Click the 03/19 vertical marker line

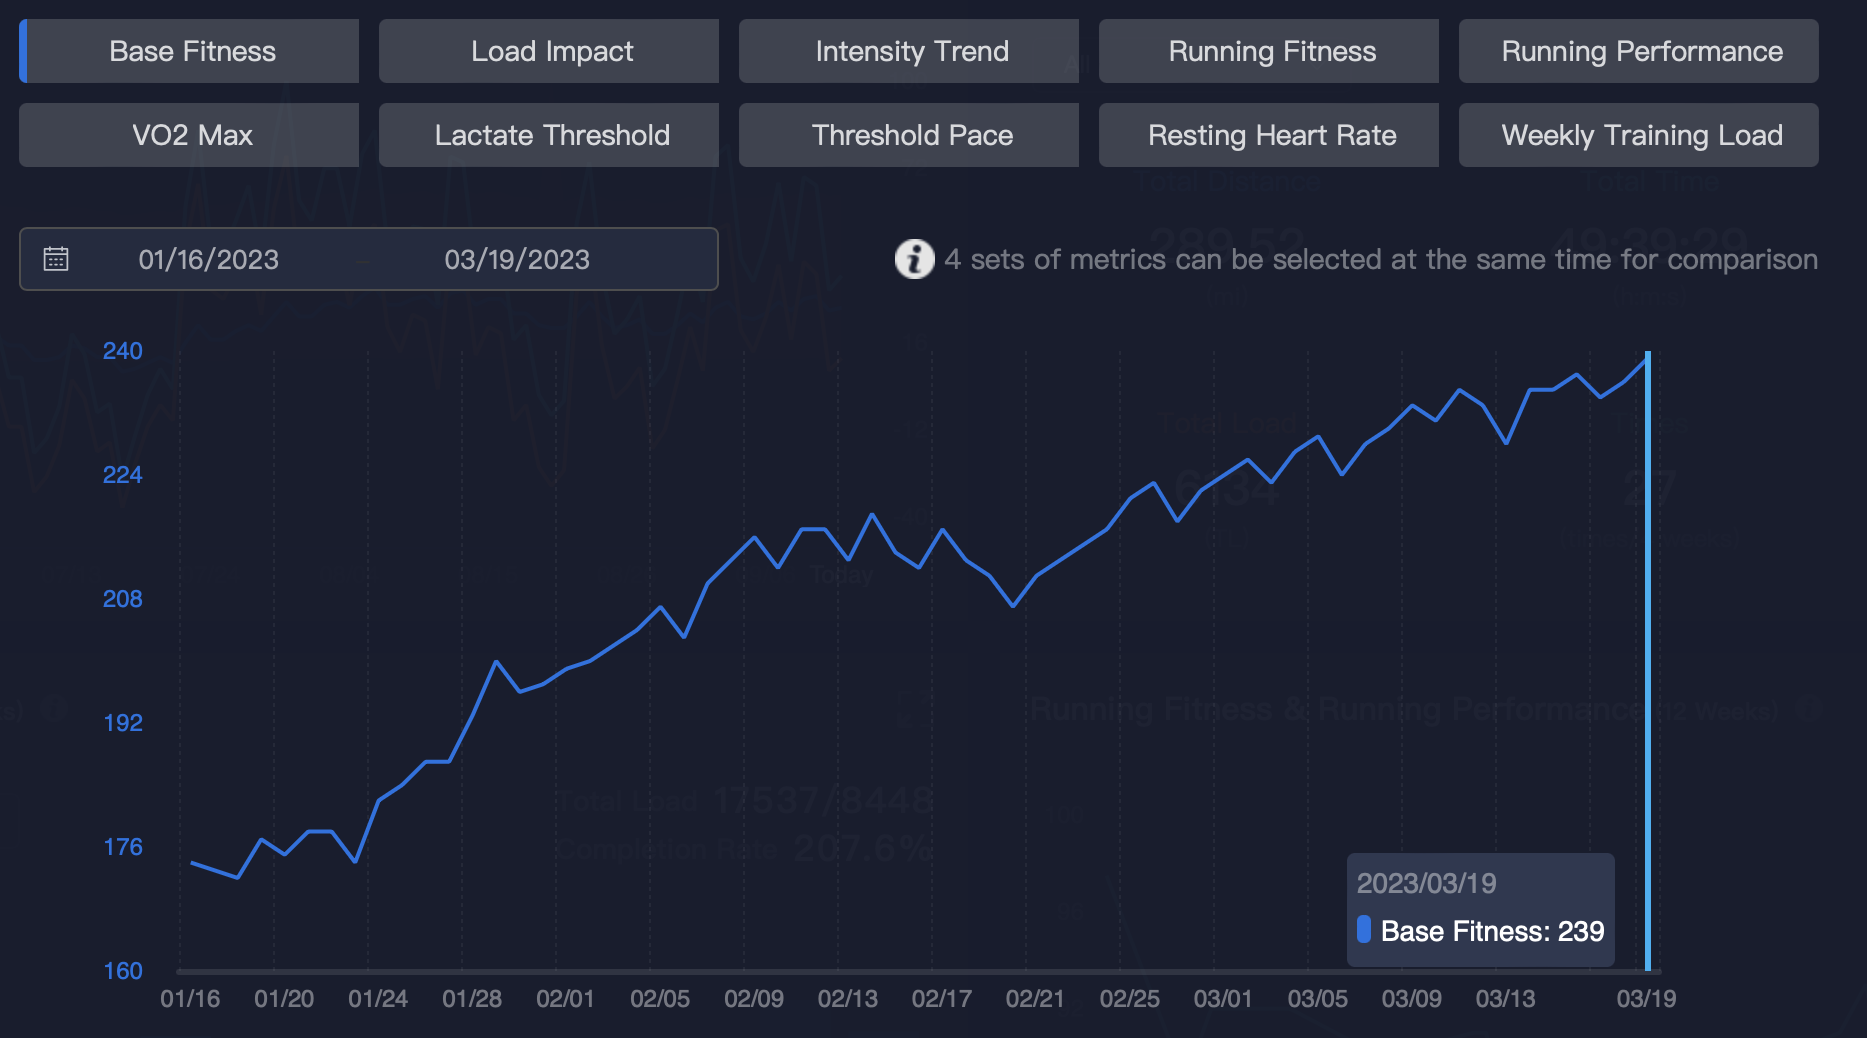pos(1647,660)
